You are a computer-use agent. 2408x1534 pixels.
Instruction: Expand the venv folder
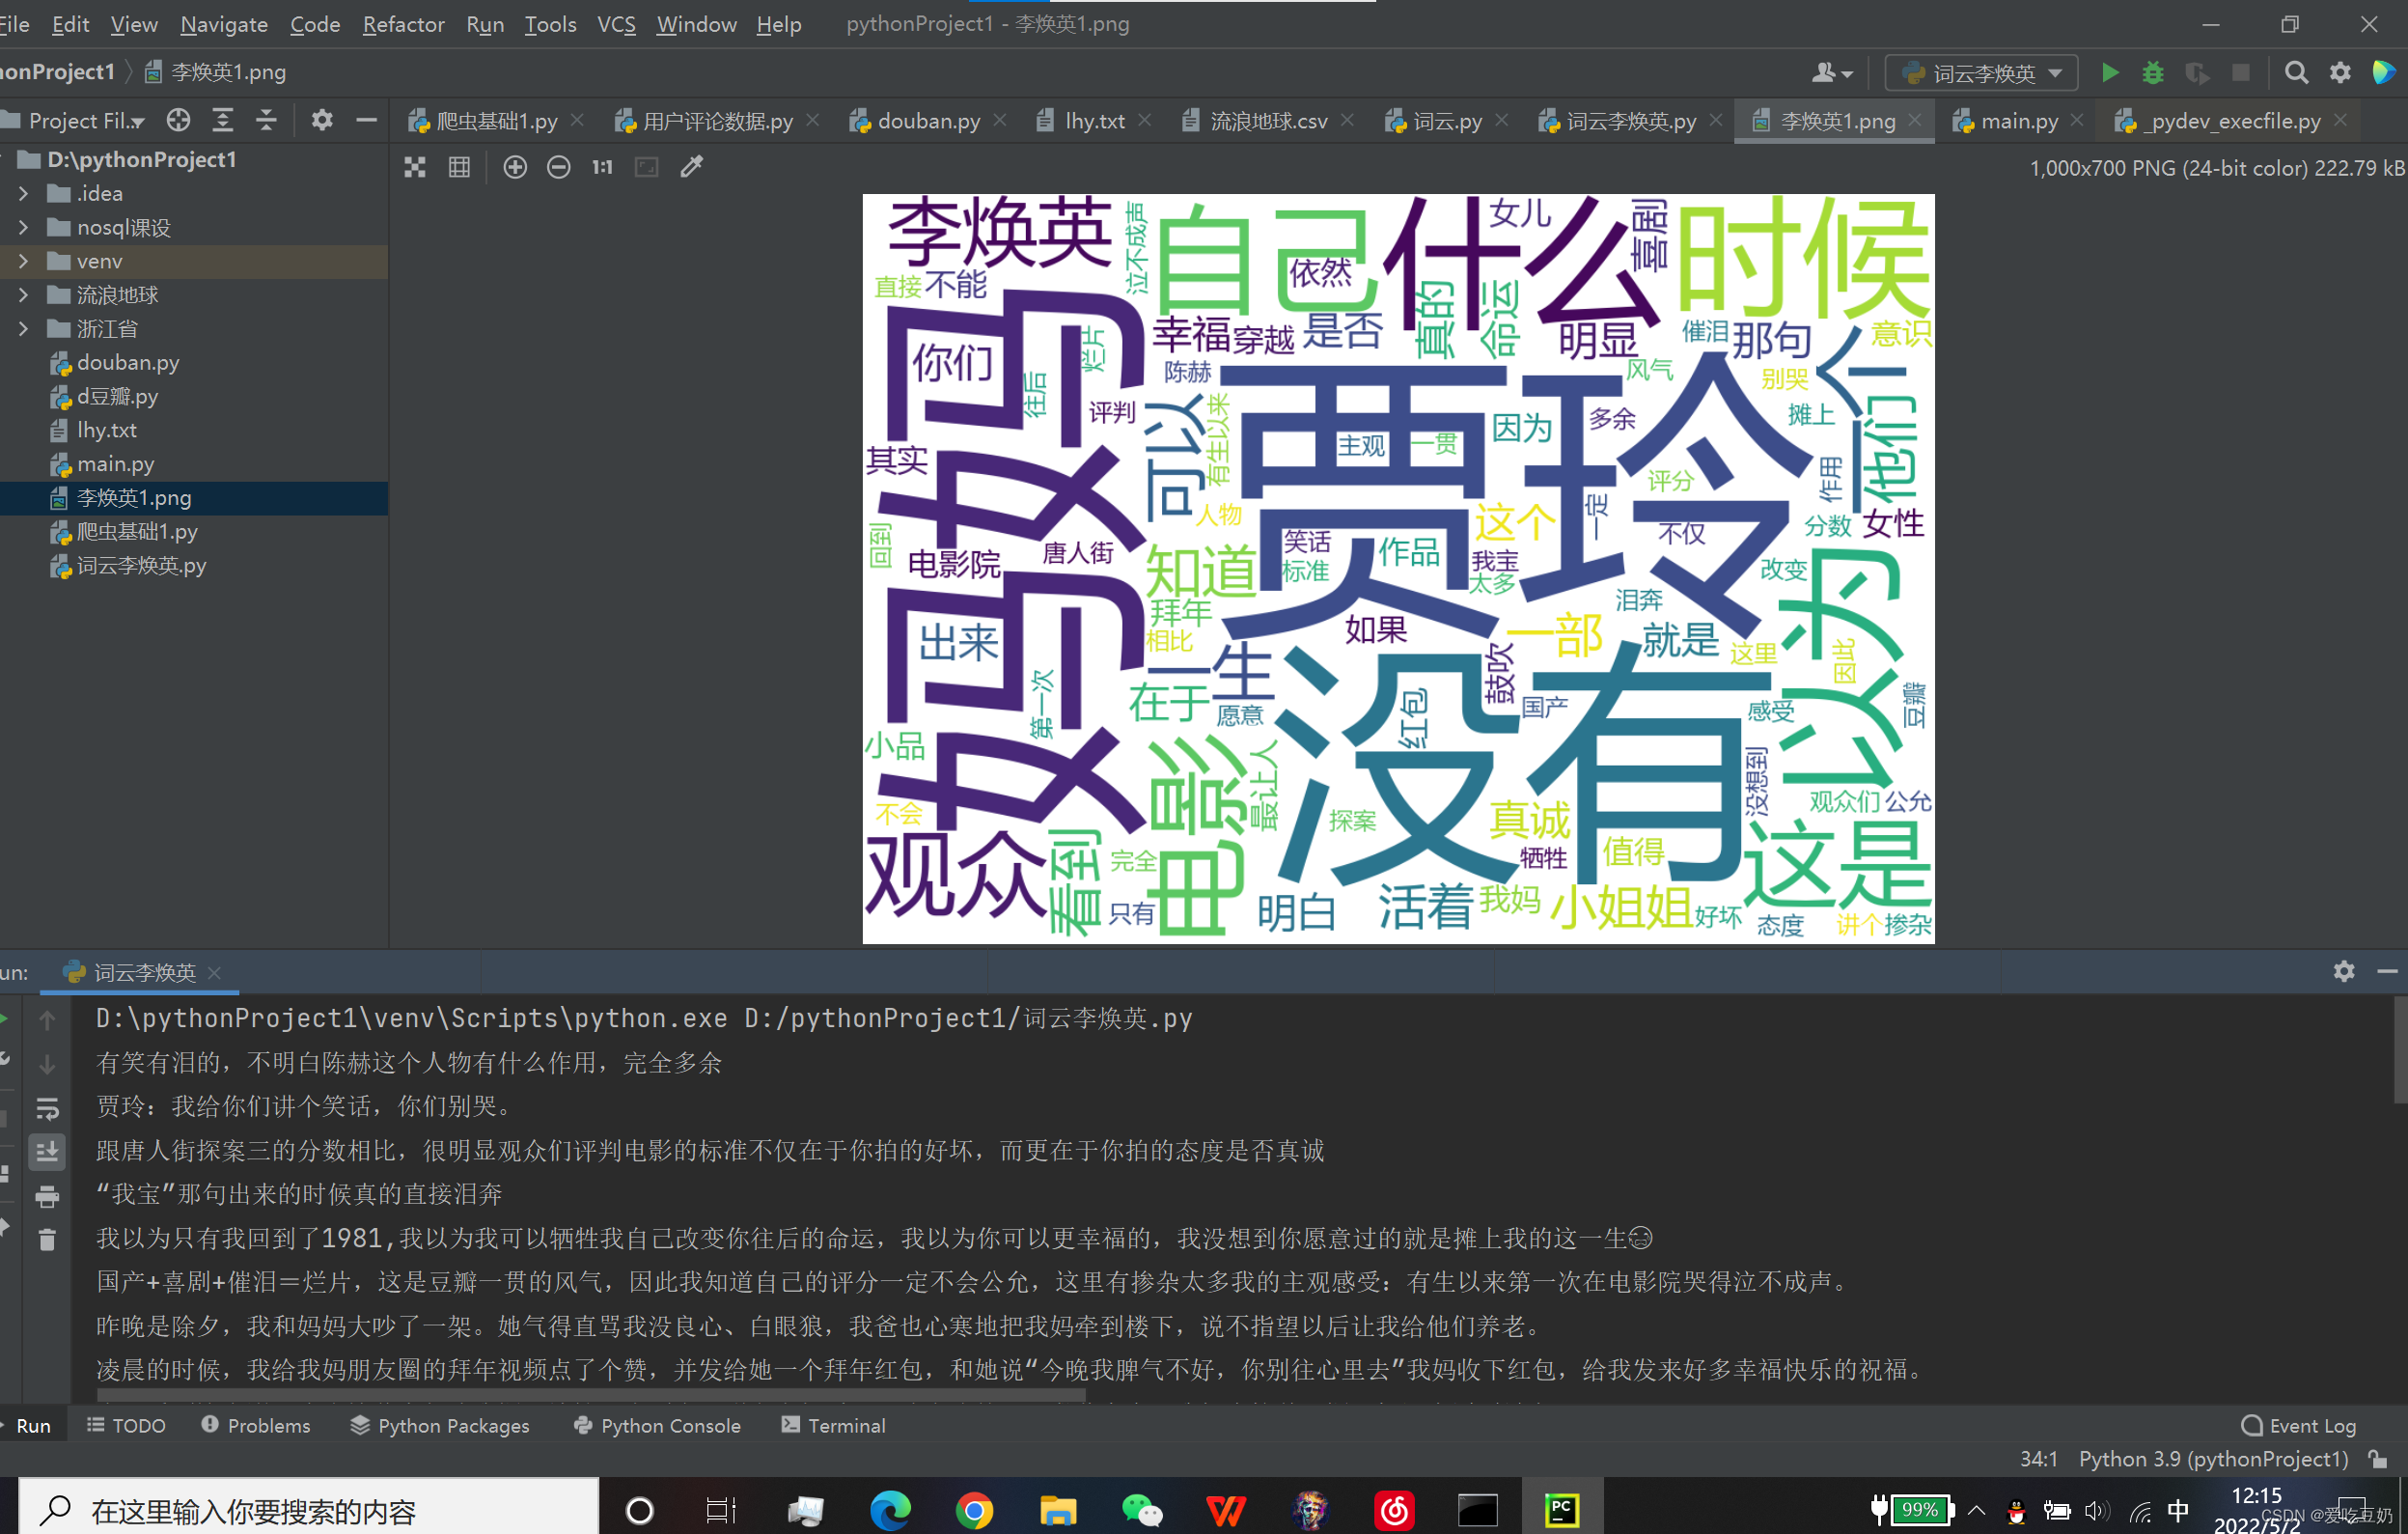tap(24, 261)
